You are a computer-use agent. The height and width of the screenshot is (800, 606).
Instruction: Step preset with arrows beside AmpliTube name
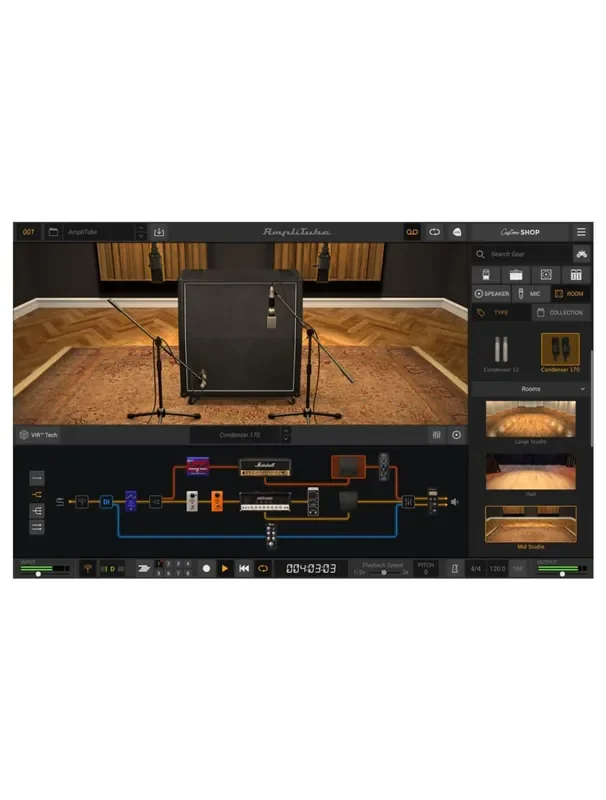pos(141,232)
